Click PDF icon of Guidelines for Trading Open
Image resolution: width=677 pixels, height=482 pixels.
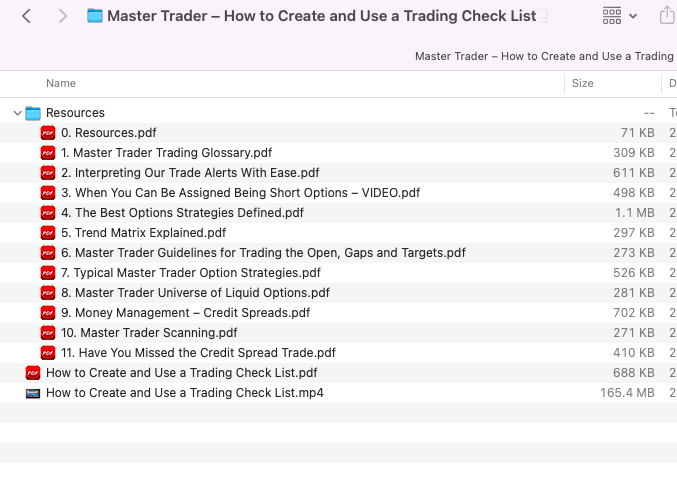pyautogui.click(x=48, y=253)
